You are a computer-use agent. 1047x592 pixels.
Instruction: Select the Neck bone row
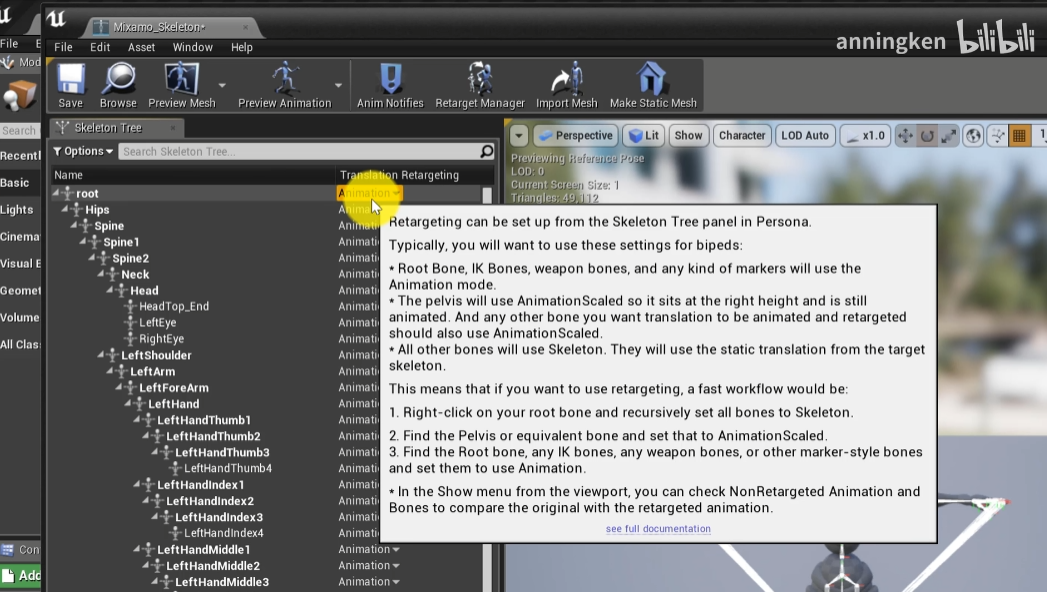click(135, 274)
